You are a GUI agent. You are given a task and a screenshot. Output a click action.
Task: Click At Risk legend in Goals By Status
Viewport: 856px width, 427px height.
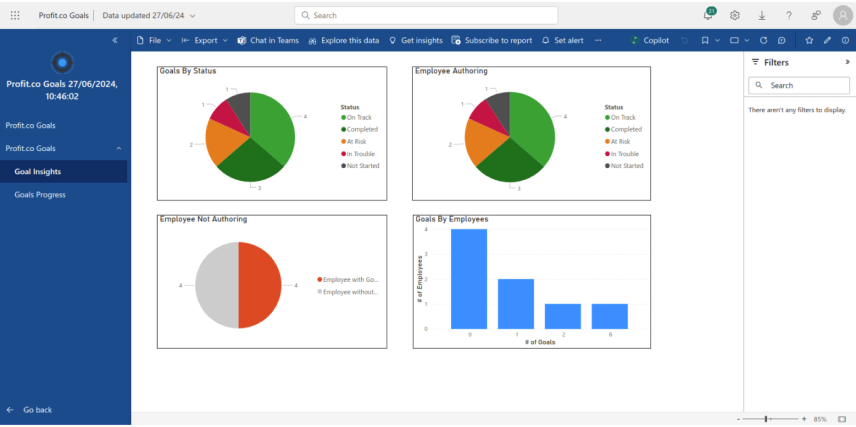tap(353, 141)
